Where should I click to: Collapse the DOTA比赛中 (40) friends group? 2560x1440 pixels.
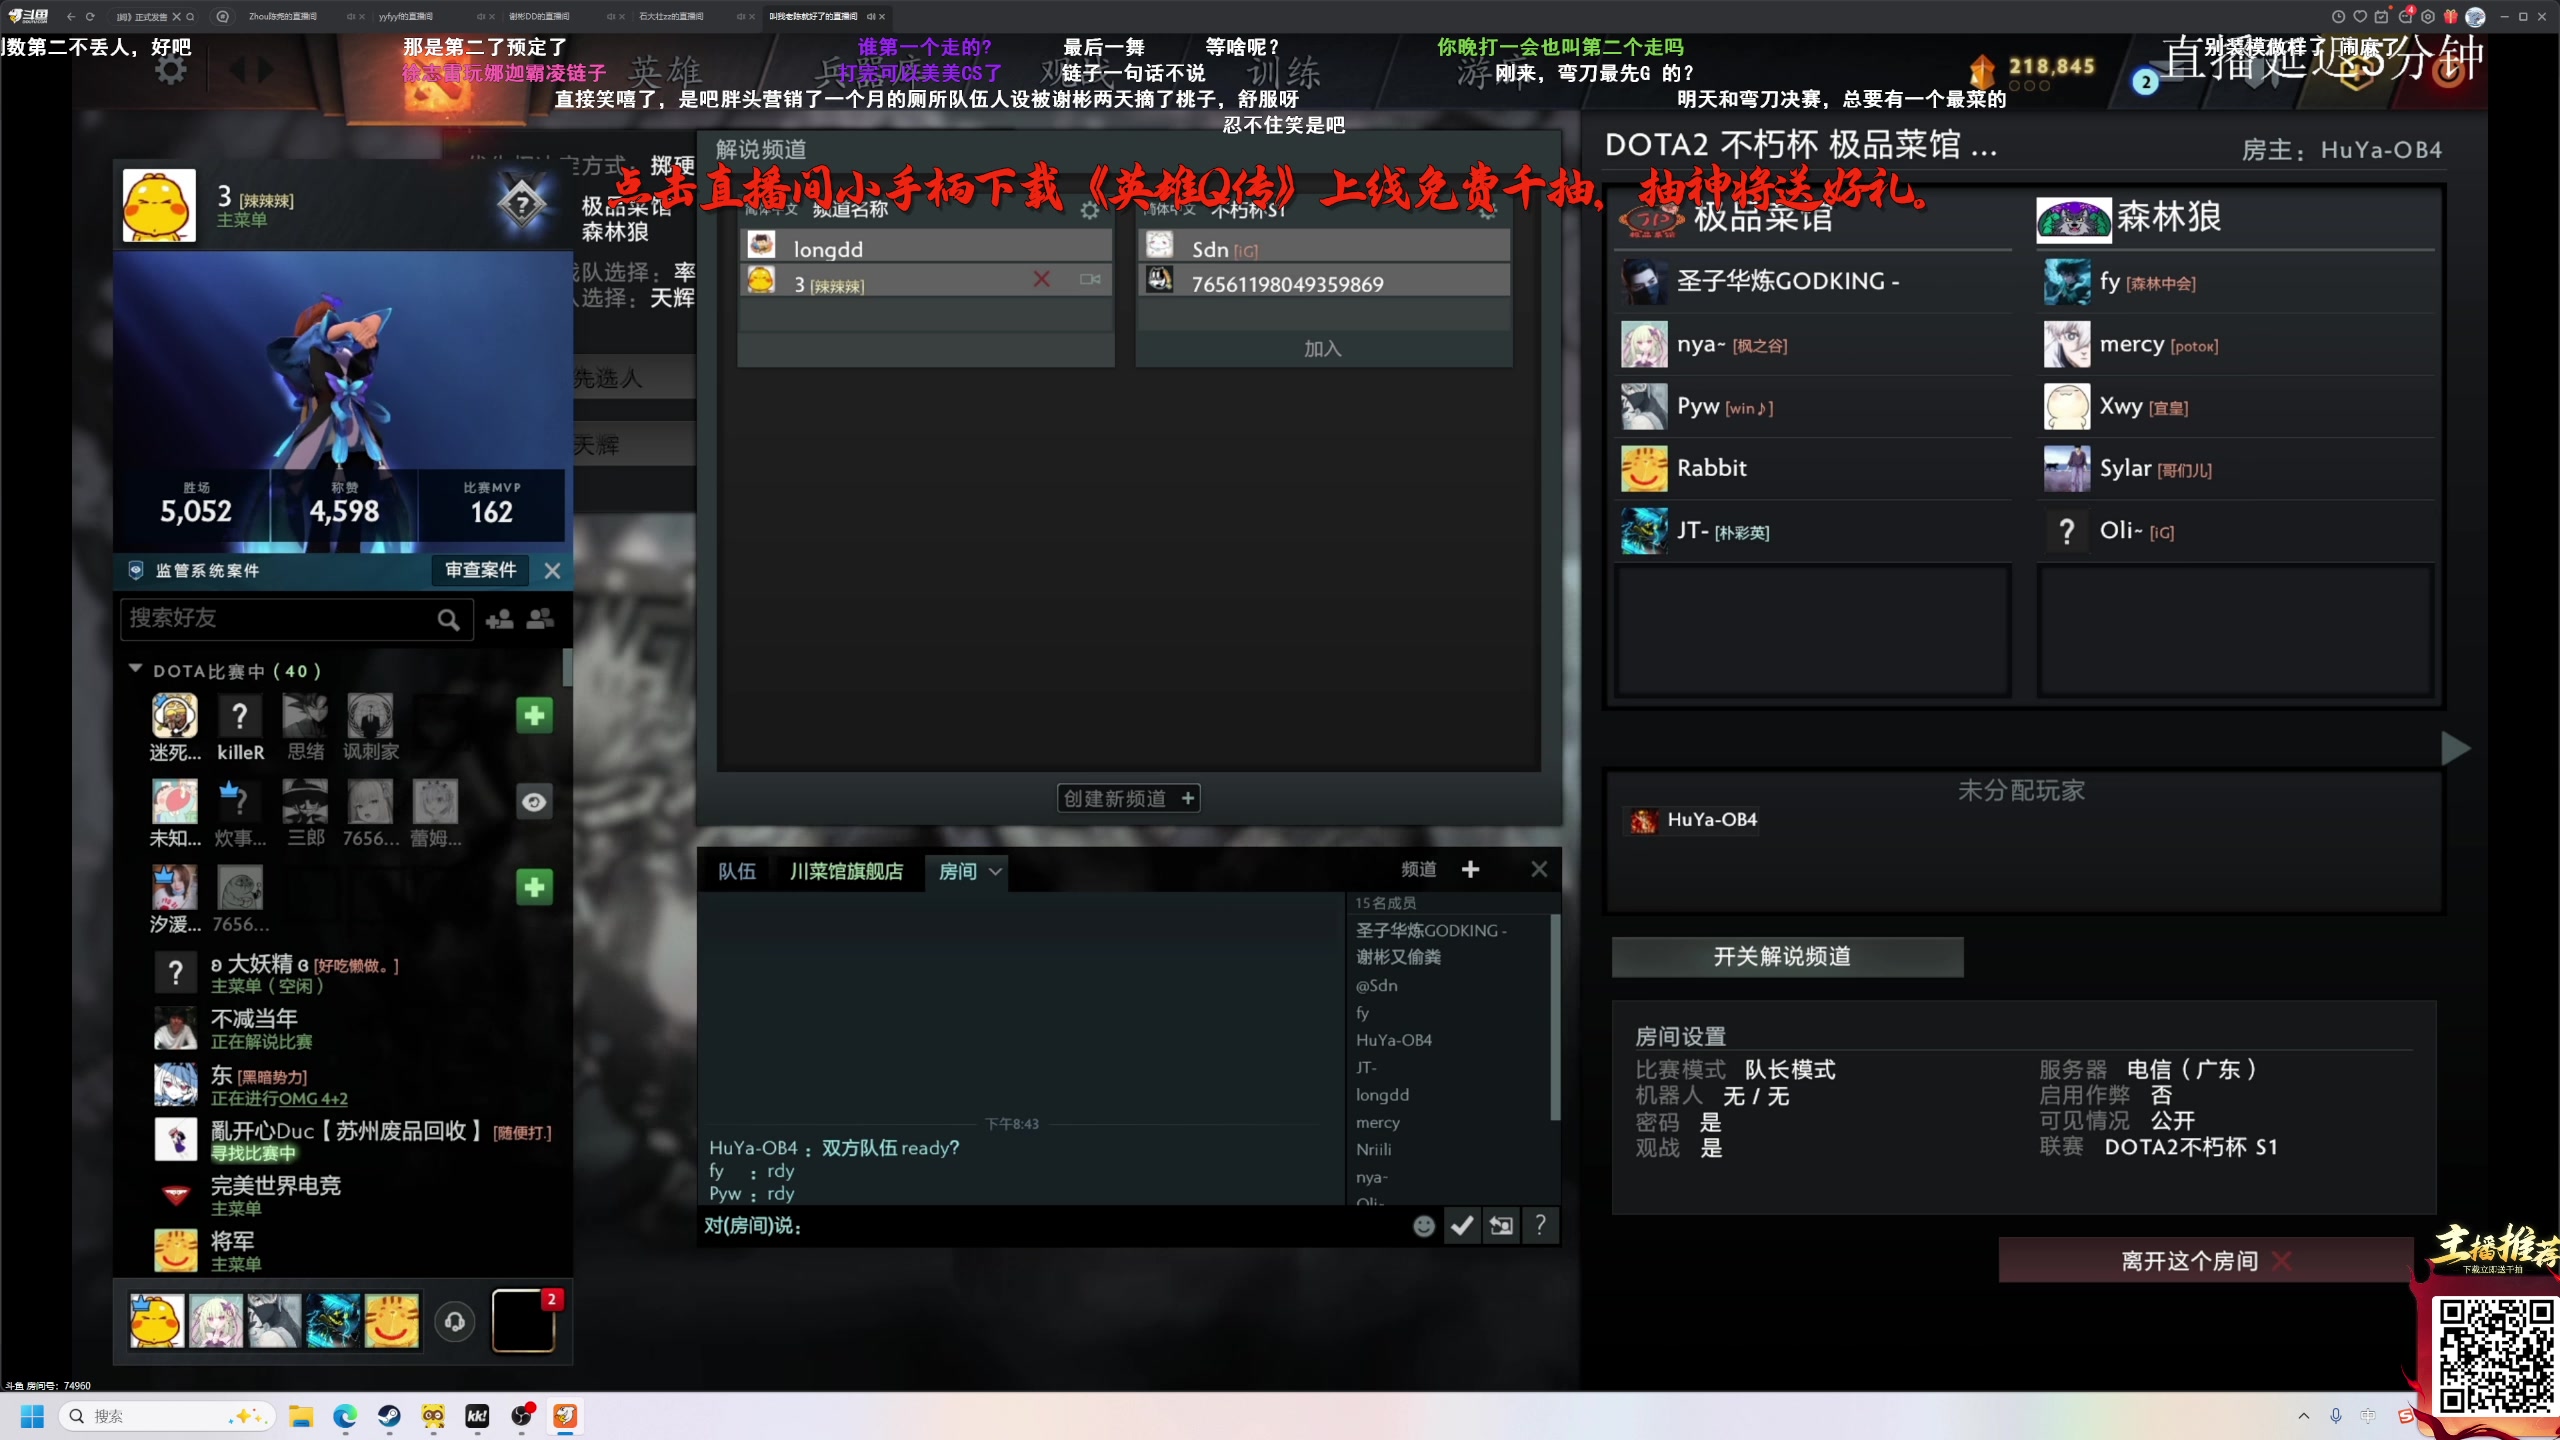pyautogui.click(x=135, y=669)
